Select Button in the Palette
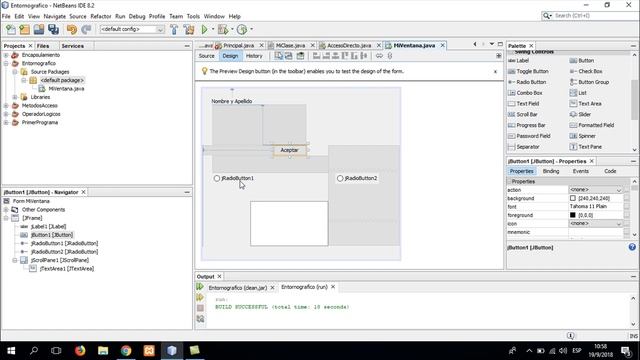This screenshot has width=640, height=360. [x=582, y=60]
